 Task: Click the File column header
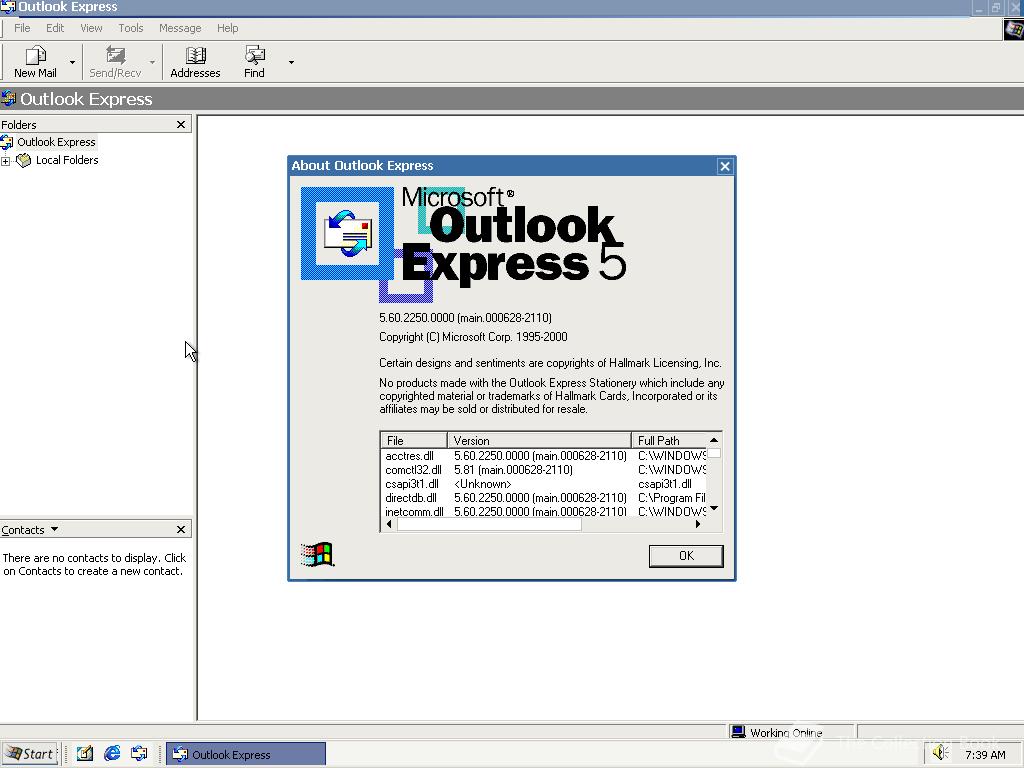click(x=413, y=440)
